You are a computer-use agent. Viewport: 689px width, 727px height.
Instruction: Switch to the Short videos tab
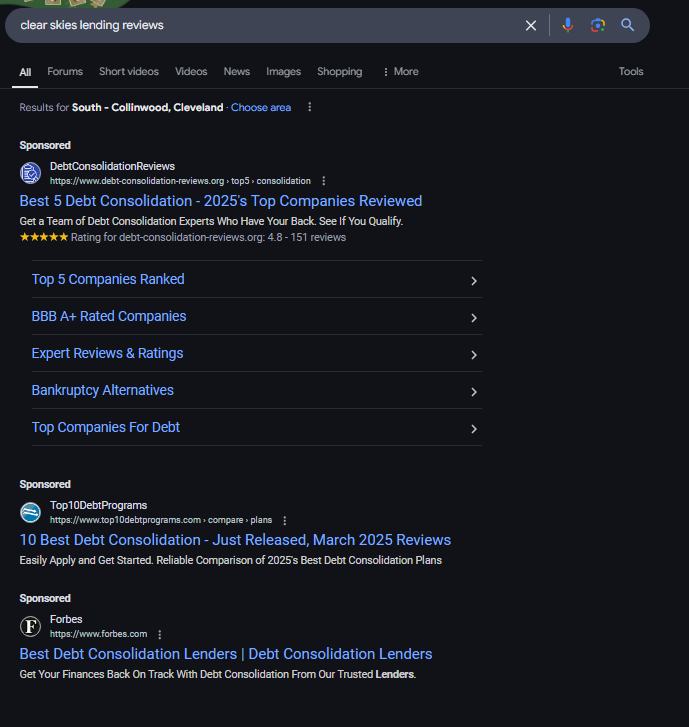tap(129, 71)
